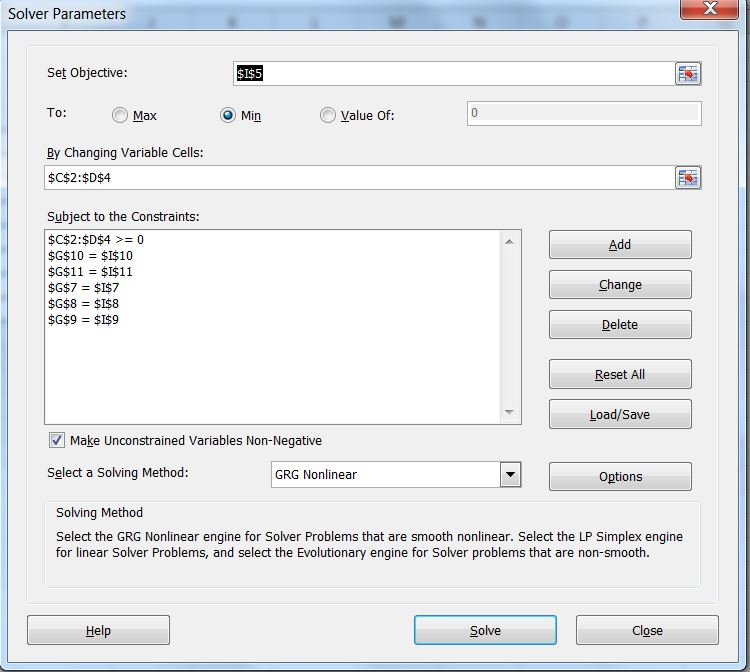The width and height of the screenshot is (750, 672).
Task: Click the Close button at bottom
Action: [x=647, y=630]
